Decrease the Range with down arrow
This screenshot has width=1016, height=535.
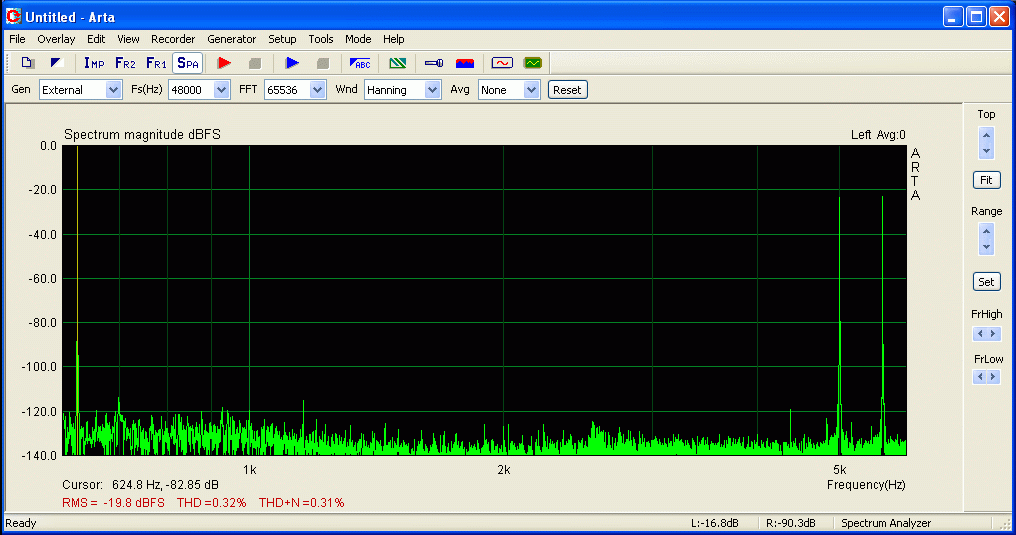pos(986,247)
